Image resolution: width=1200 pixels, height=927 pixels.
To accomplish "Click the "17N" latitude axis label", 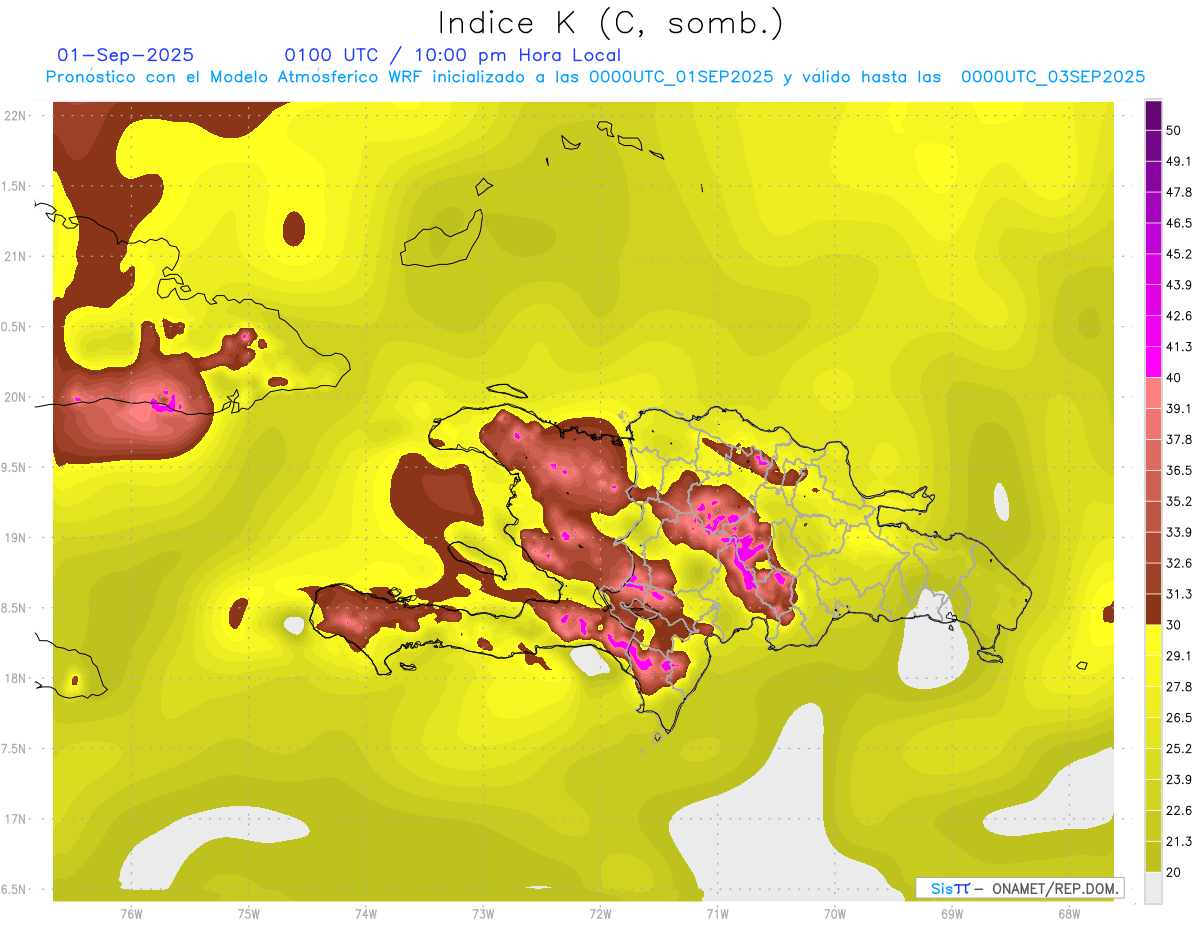I will (16, 819).
